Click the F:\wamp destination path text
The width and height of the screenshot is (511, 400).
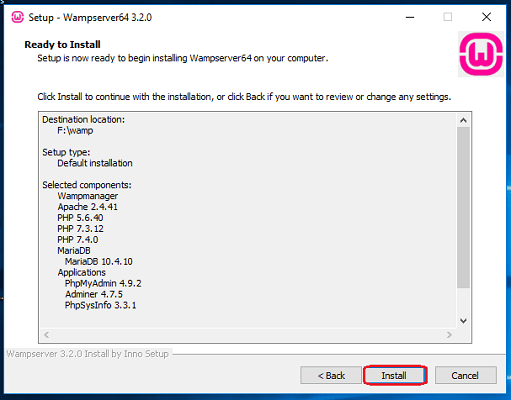coord(75,130)
